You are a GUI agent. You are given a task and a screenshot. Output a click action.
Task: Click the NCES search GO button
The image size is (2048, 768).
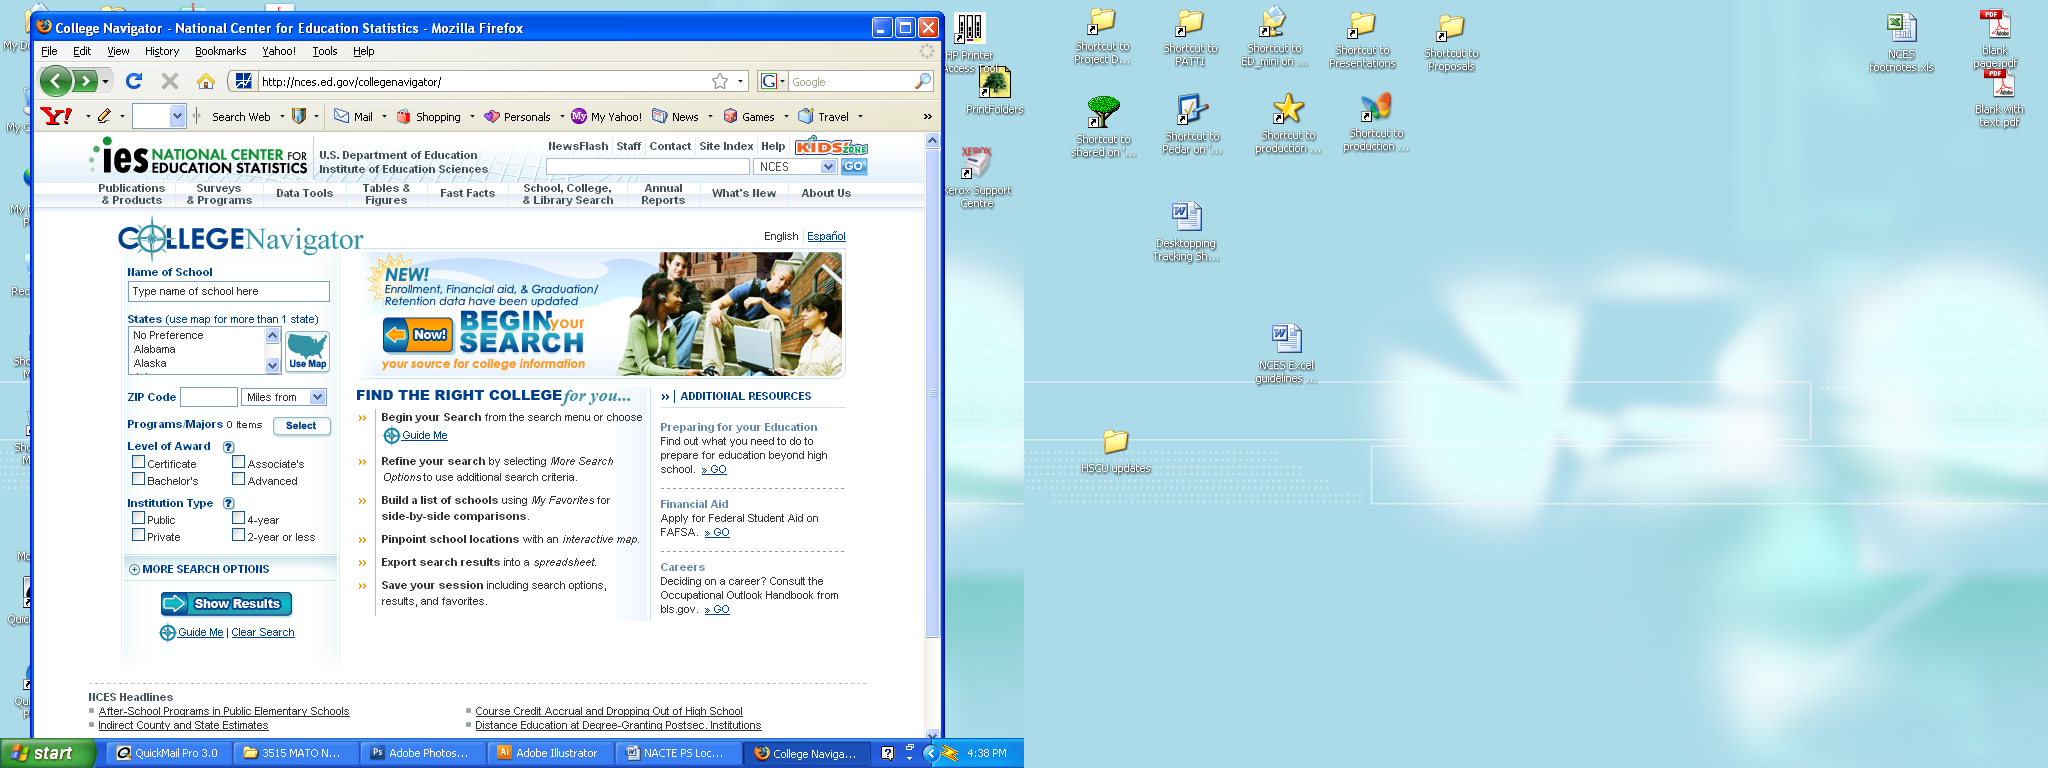(853, 167)
